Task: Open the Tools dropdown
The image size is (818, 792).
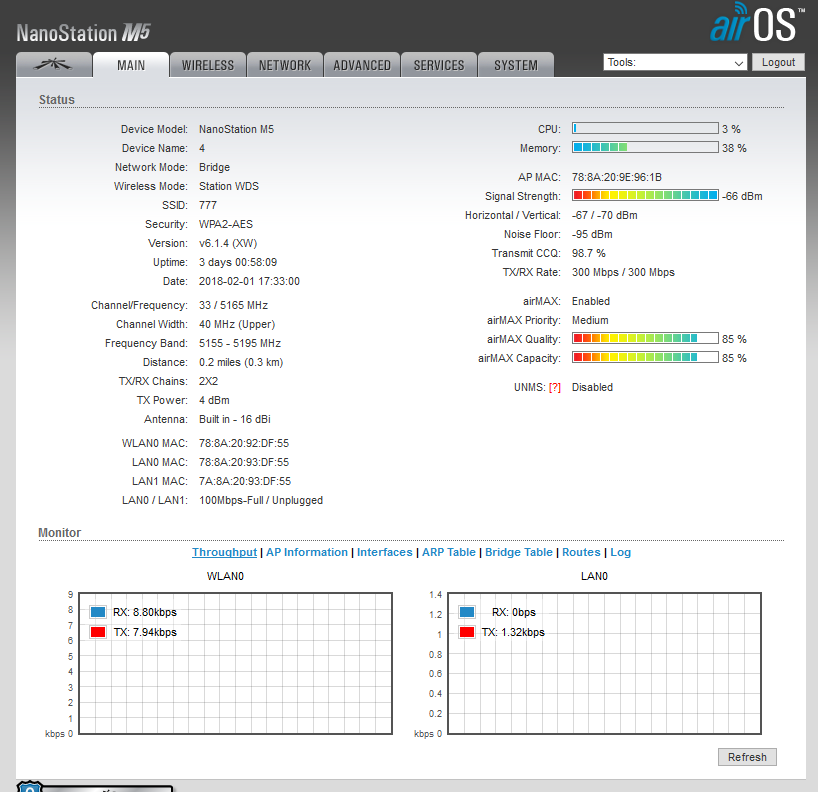Action: tap(675, 63)
